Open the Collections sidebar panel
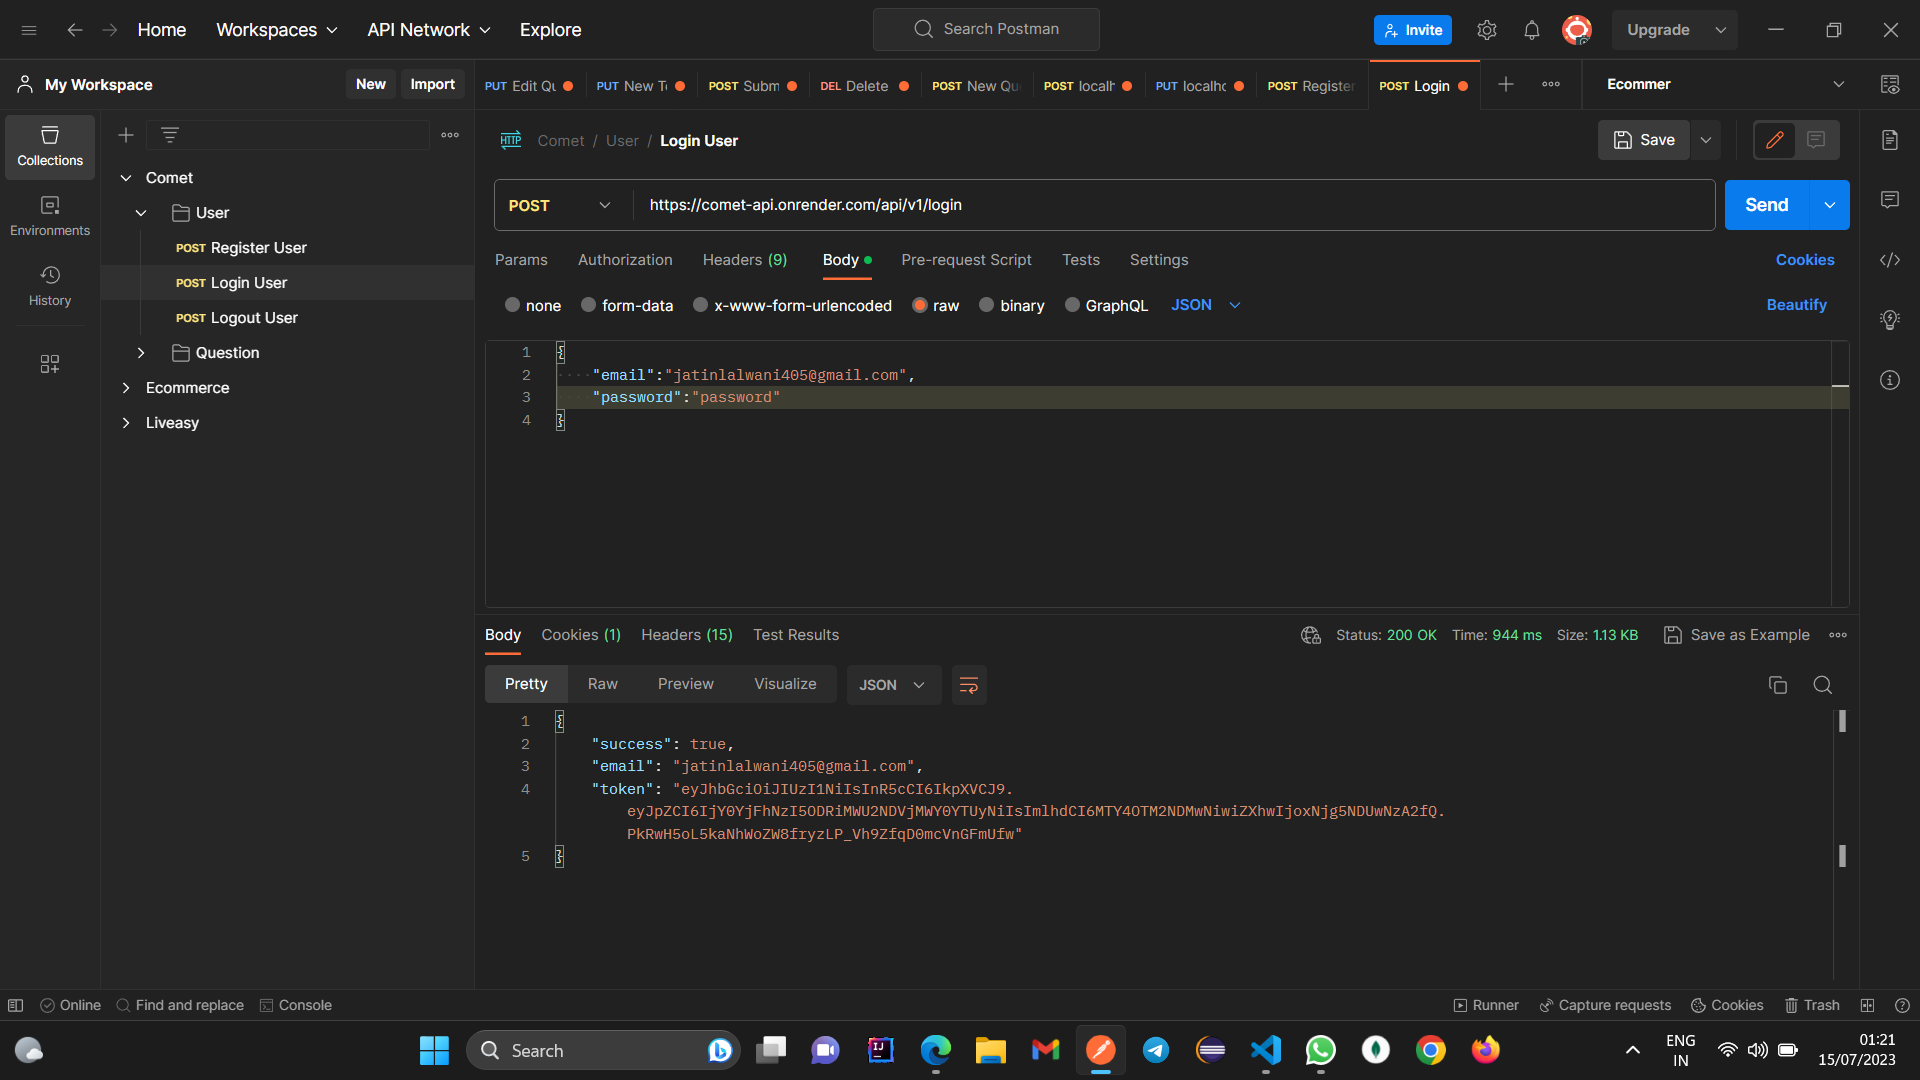Image resolution: width=1920 pixels, height=1080 pixels. coord(49,146)
